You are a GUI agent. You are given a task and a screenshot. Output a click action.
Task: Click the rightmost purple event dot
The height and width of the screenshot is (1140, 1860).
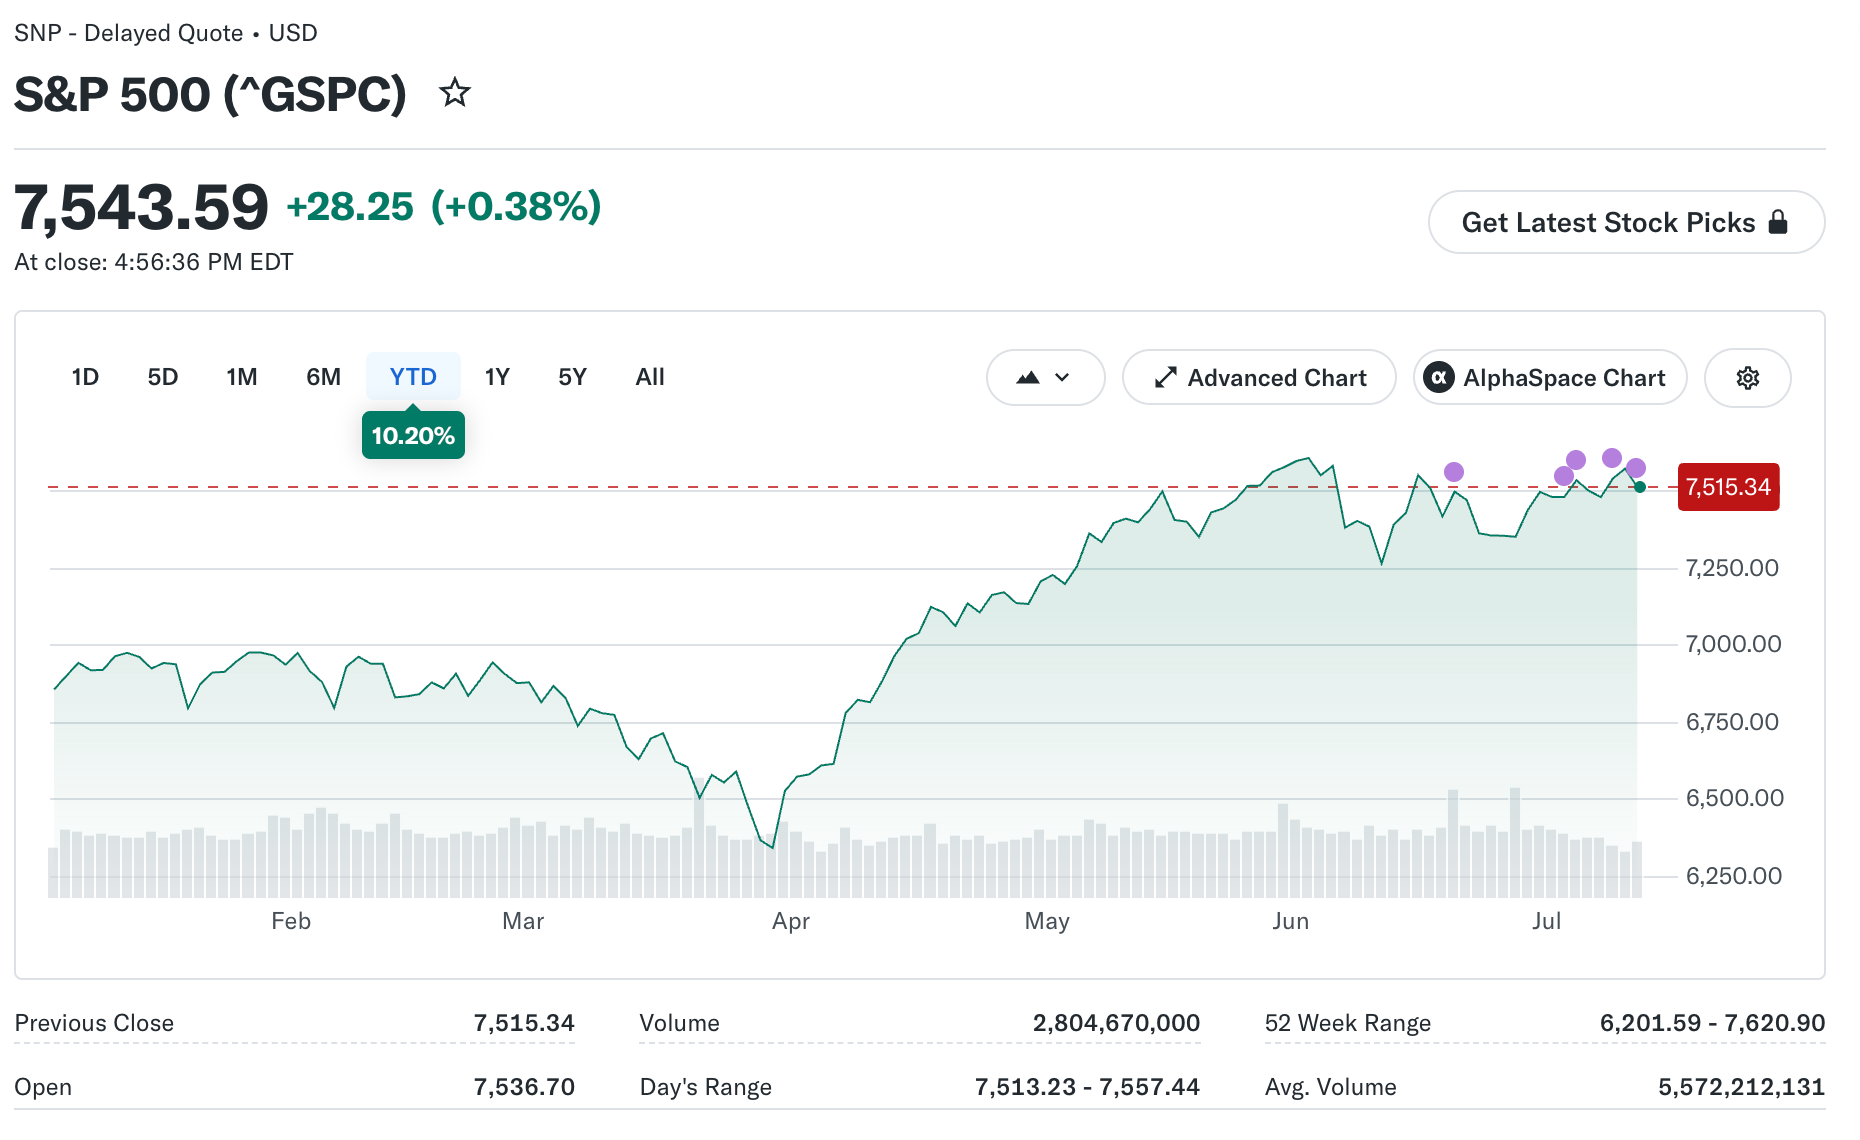1636,468
